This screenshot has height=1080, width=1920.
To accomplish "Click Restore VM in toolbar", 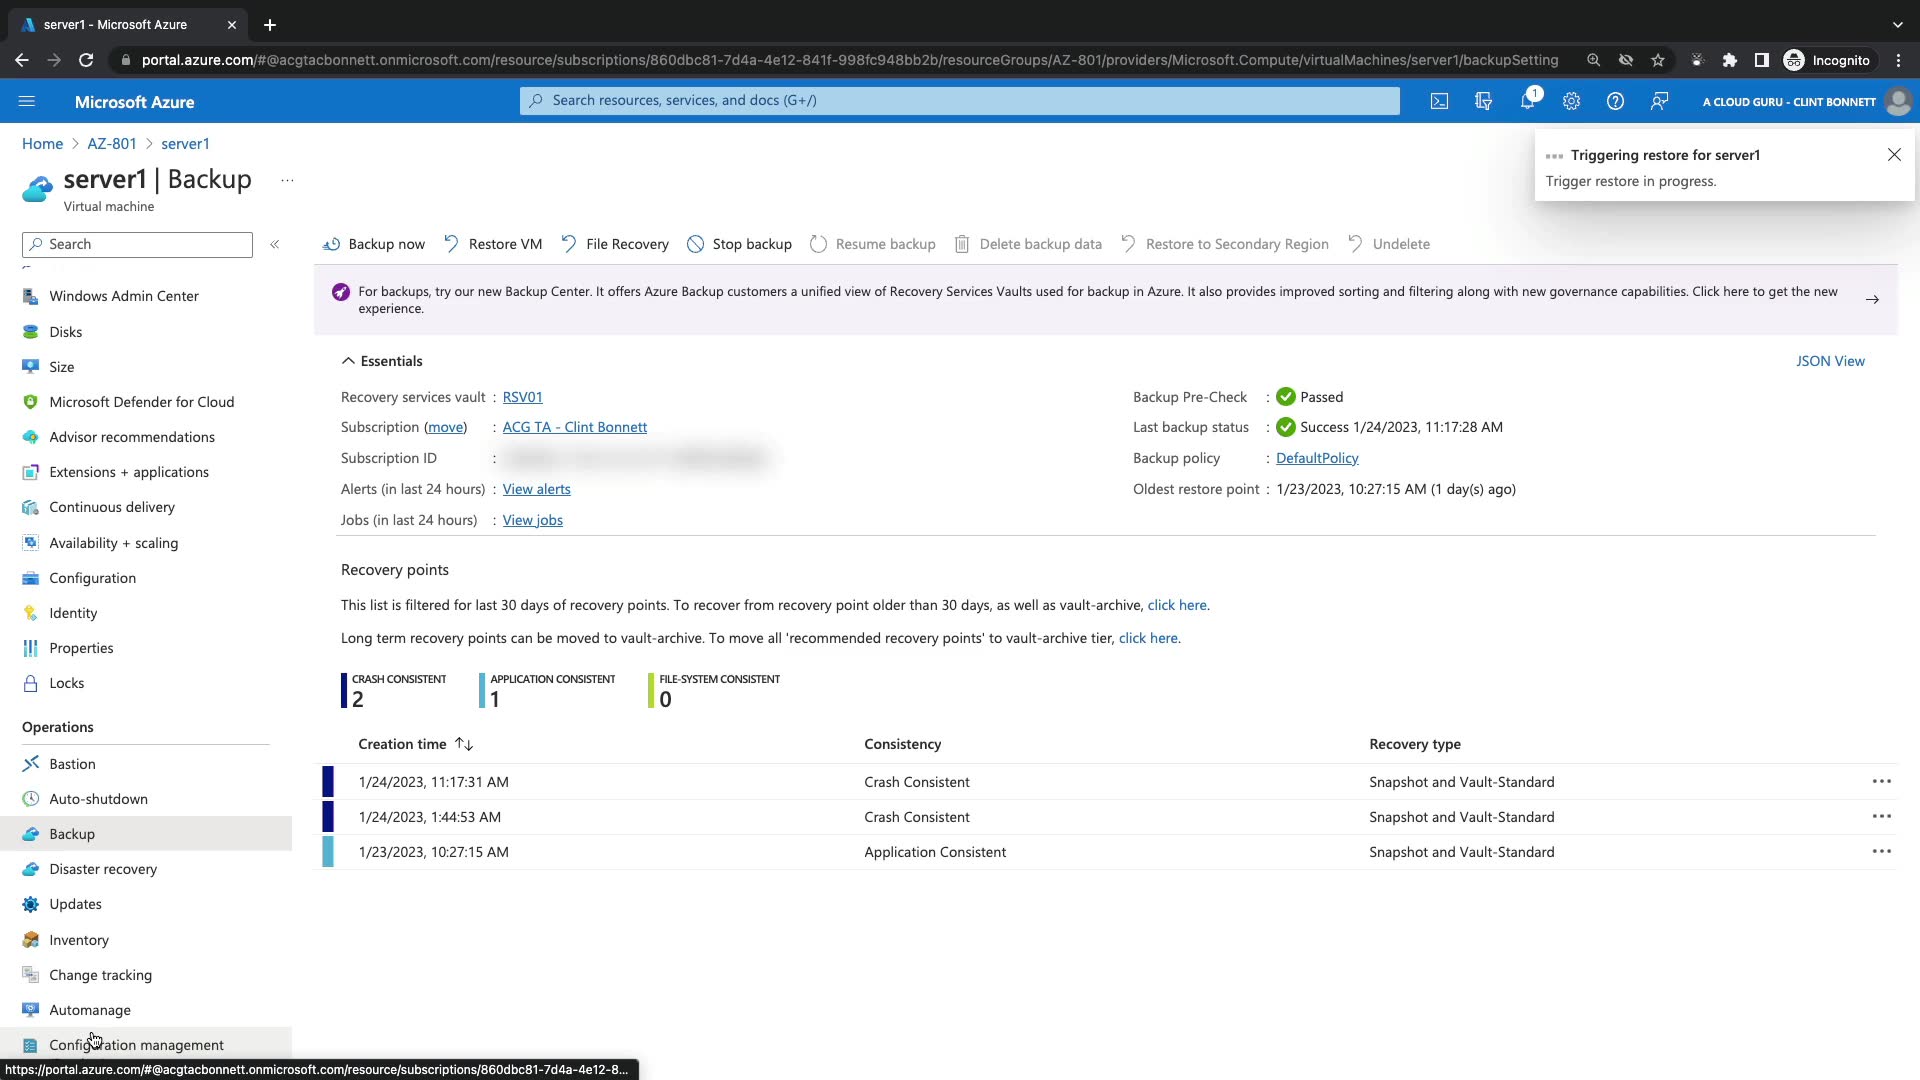I will coord(493,244).
